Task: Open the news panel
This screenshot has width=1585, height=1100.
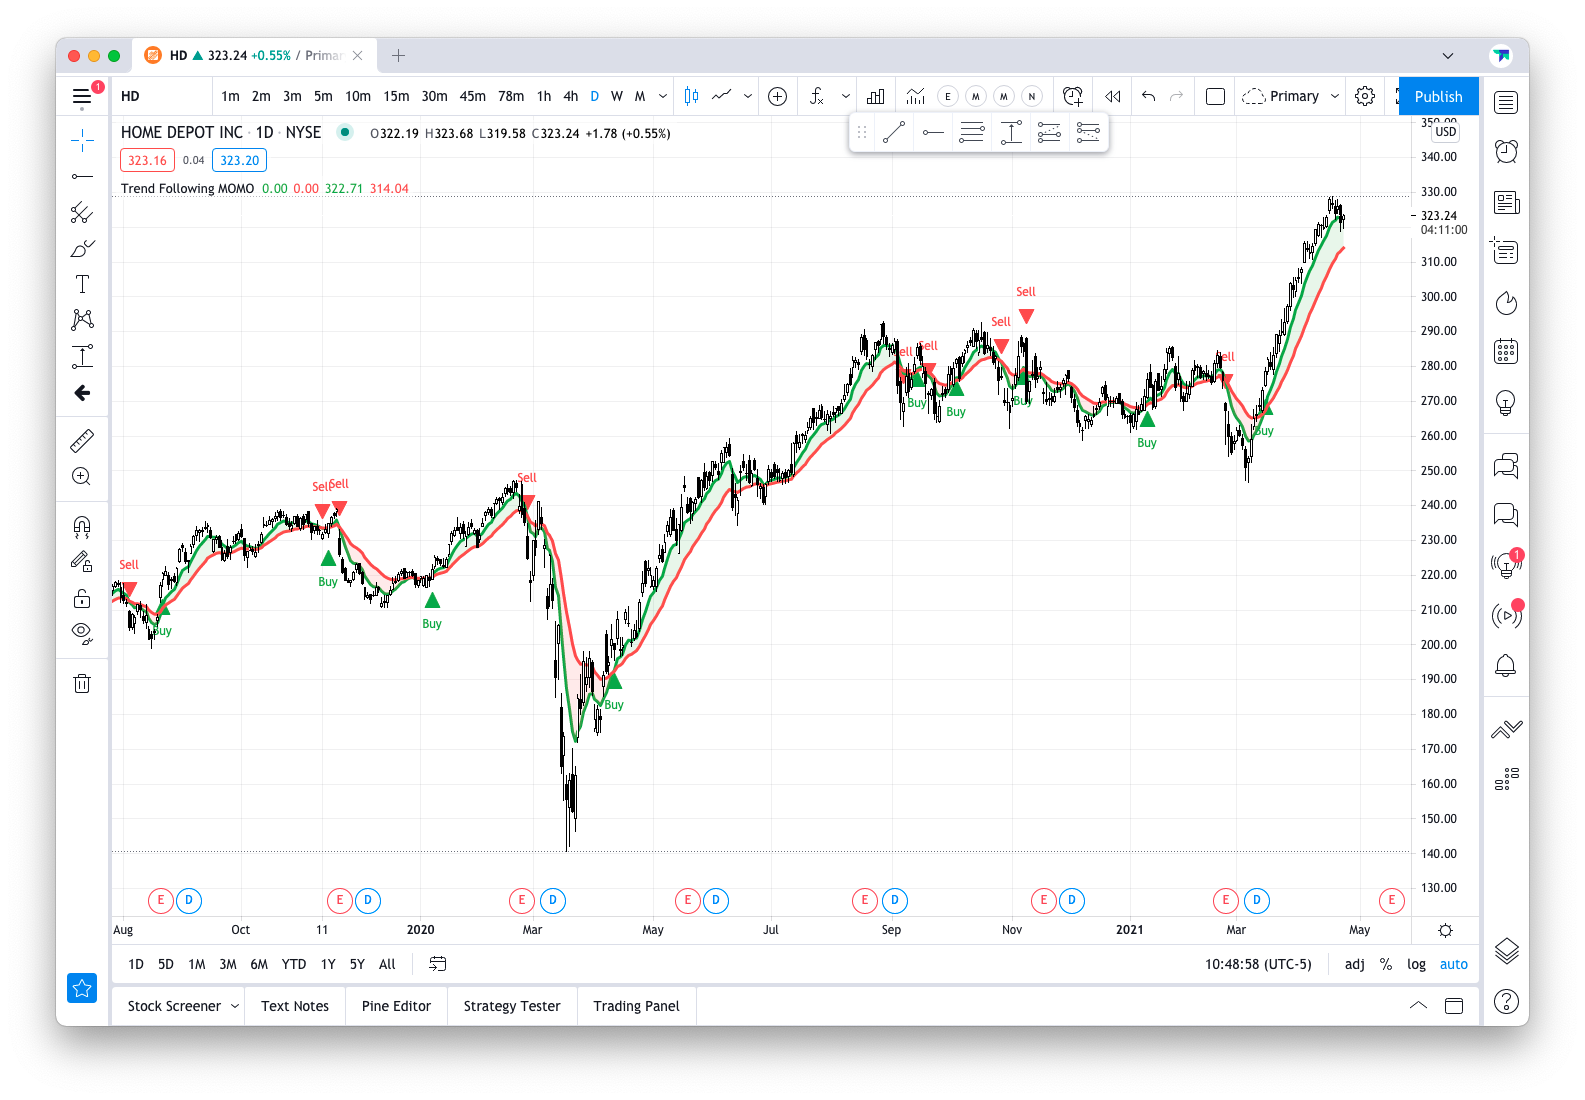Action: tap(1506, 203)
